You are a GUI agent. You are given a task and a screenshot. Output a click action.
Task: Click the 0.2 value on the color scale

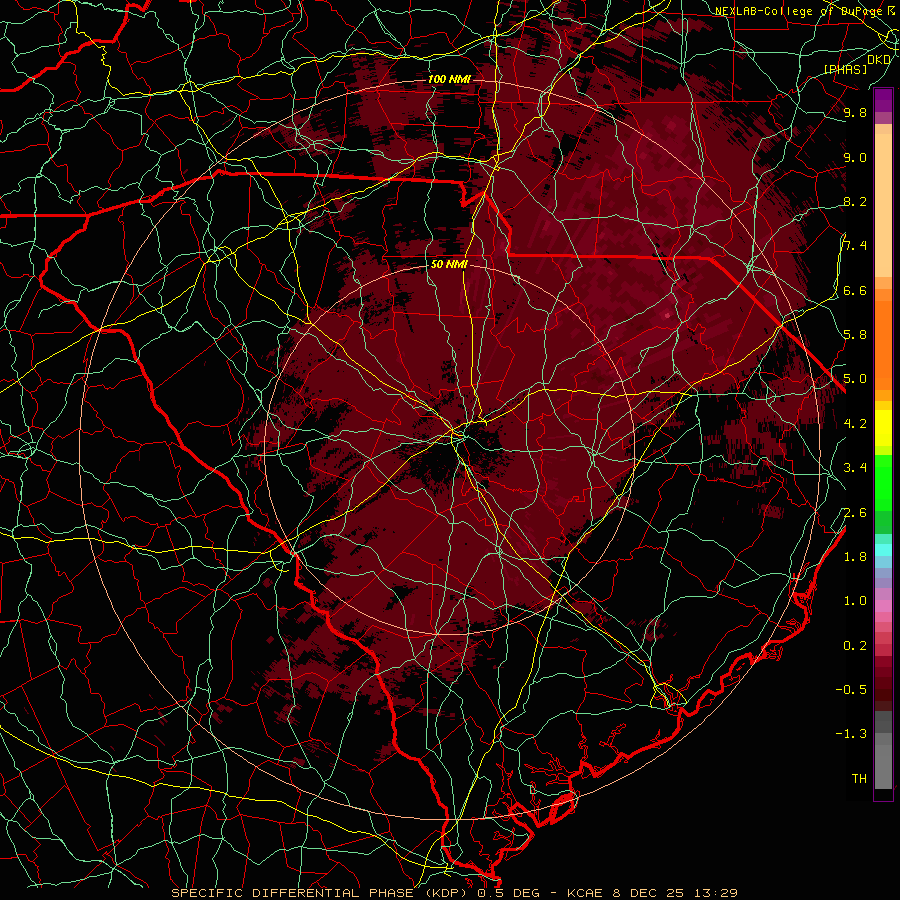(x=855, y=646)
